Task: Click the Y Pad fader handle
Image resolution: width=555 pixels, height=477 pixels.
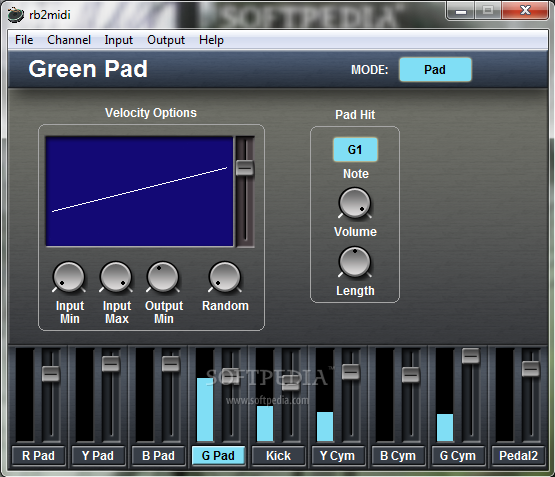Action: pos(110,363)
